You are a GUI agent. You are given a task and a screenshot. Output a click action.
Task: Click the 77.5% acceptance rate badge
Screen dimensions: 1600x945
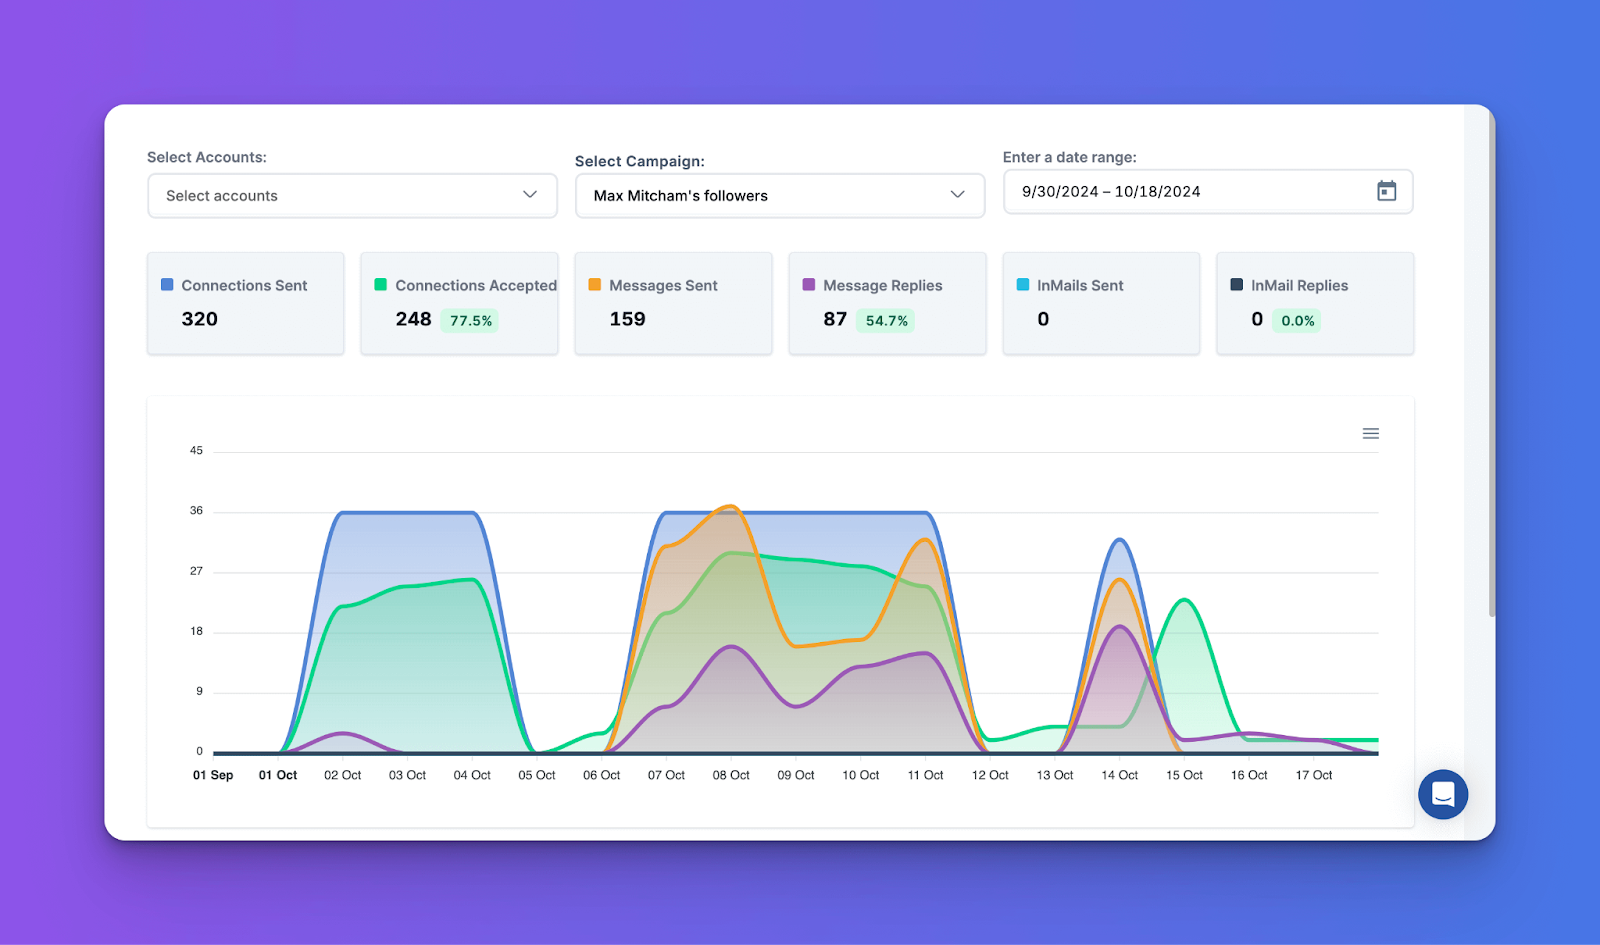470,321
